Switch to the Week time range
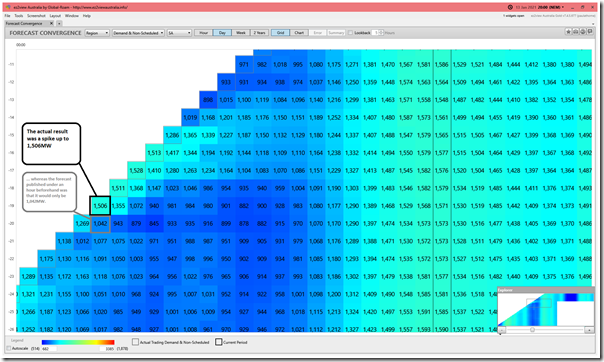This screenshot has width=604, height=362. pyautogui.click(x=241, y=33)
